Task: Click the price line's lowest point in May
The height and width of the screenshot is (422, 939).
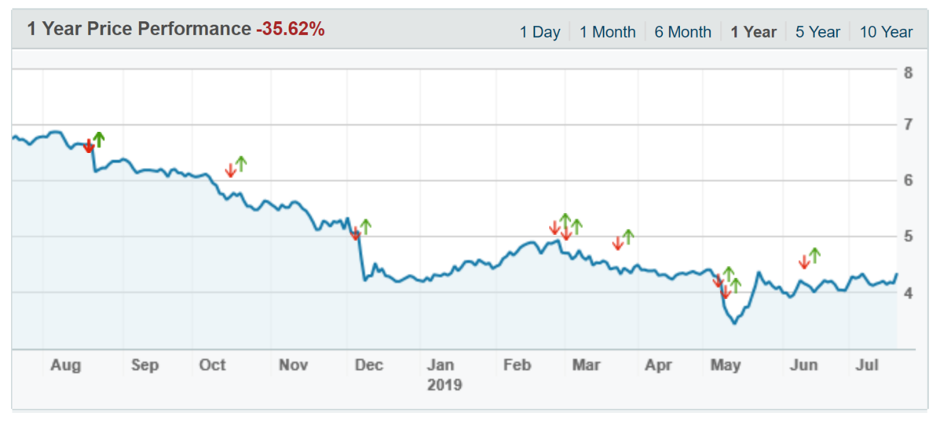Action: click(x=734, y=322)
